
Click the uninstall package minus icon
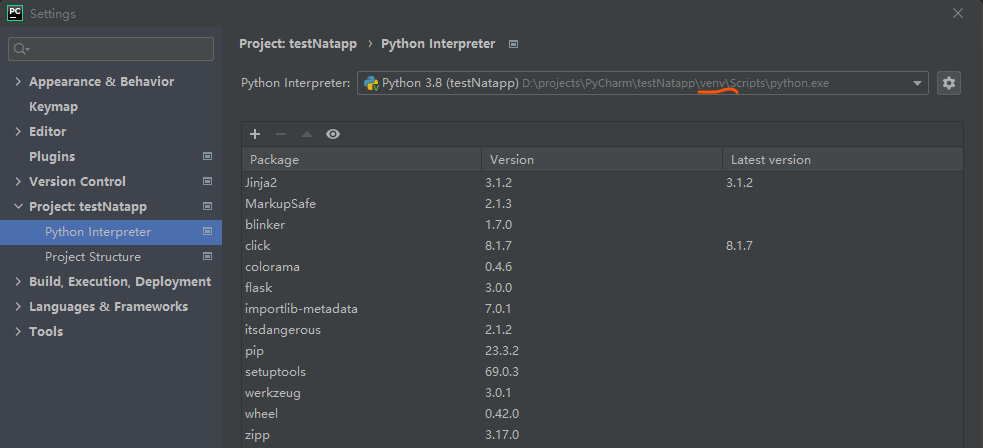[x=281, y=134]
